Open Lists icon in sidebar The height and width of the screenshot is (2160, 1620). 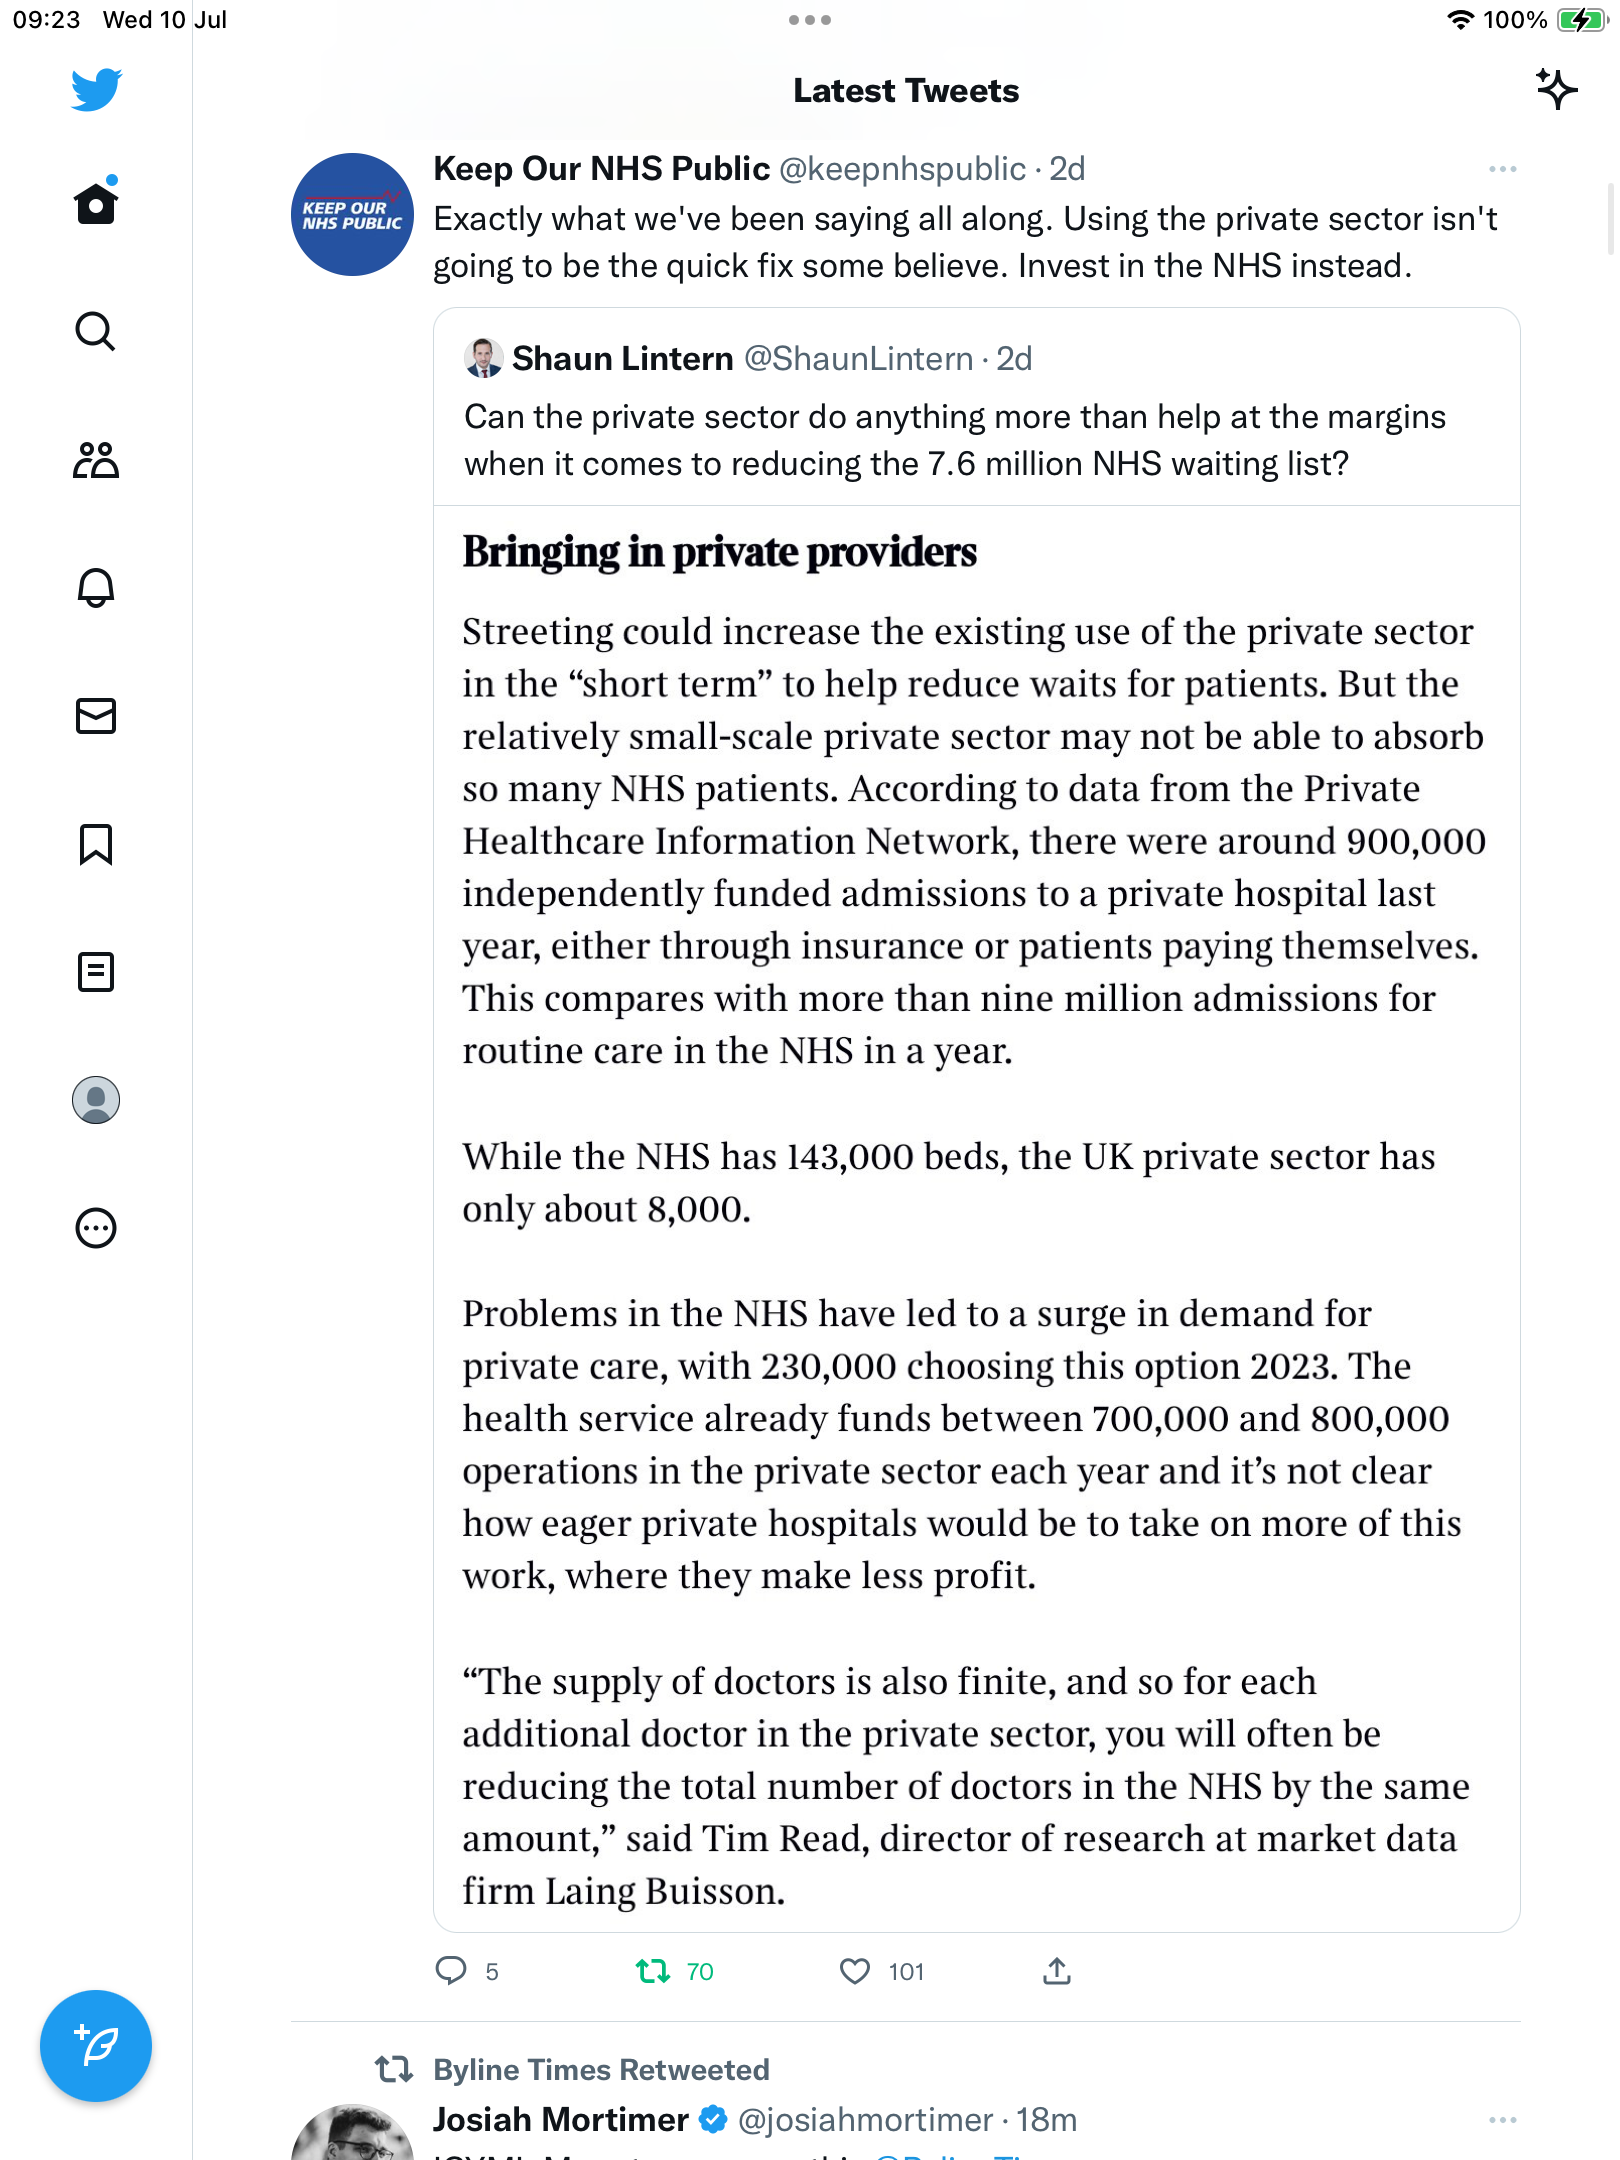point(96,972)
